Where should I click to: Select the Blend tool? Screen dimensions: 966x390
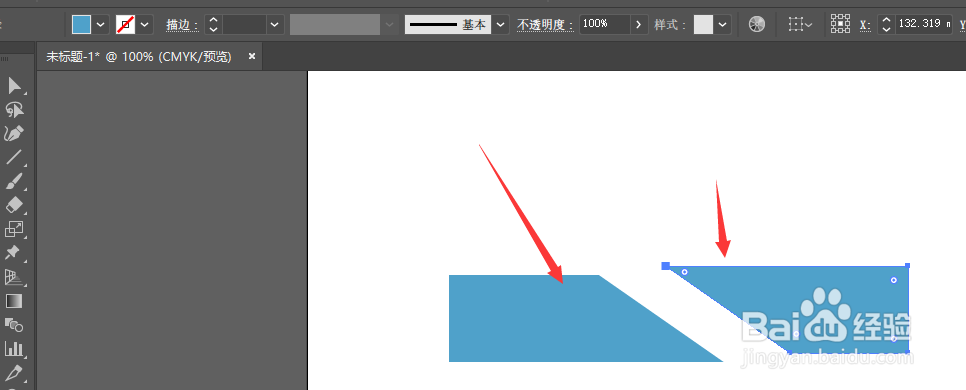(x=14, y=325)
